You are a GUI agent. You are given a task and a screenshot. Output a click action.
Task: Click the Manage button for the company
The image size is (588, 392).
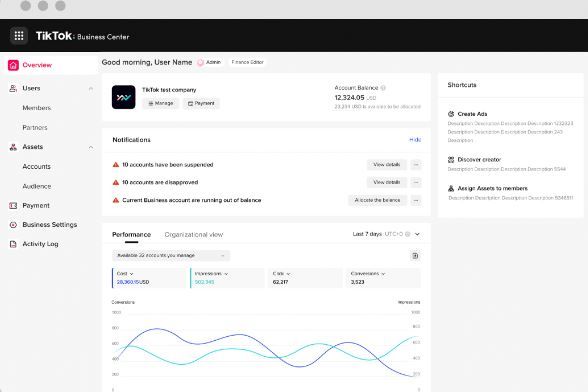click(x=160, y=104)
